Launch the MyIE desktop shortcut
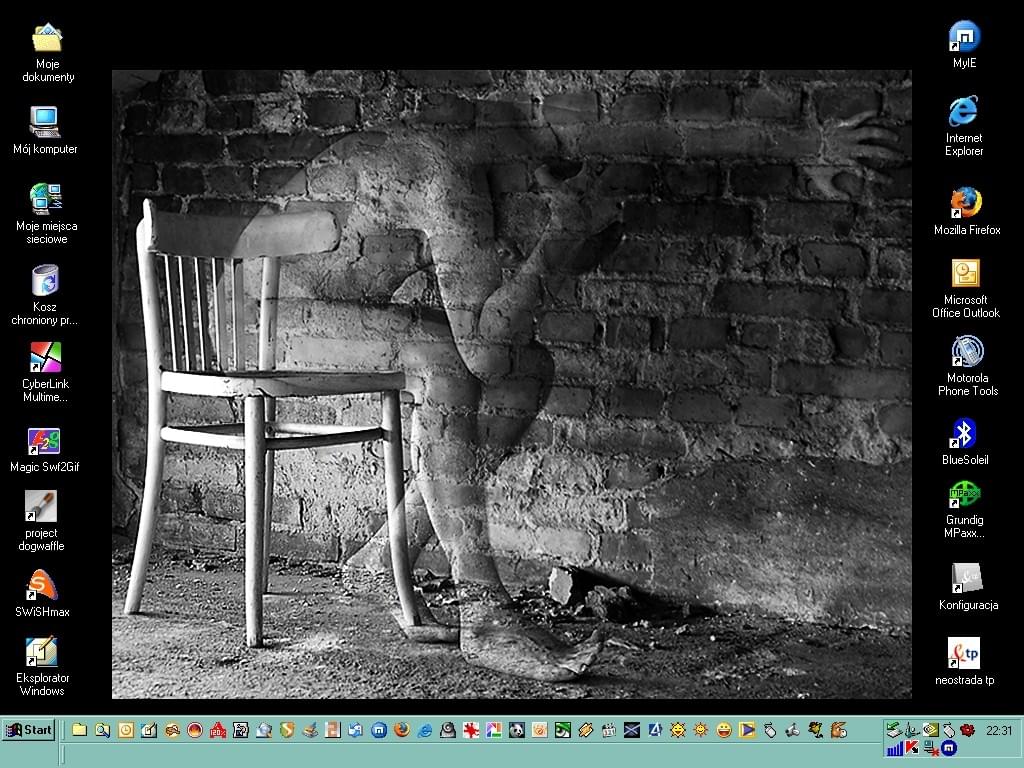 tap(965, 44)
